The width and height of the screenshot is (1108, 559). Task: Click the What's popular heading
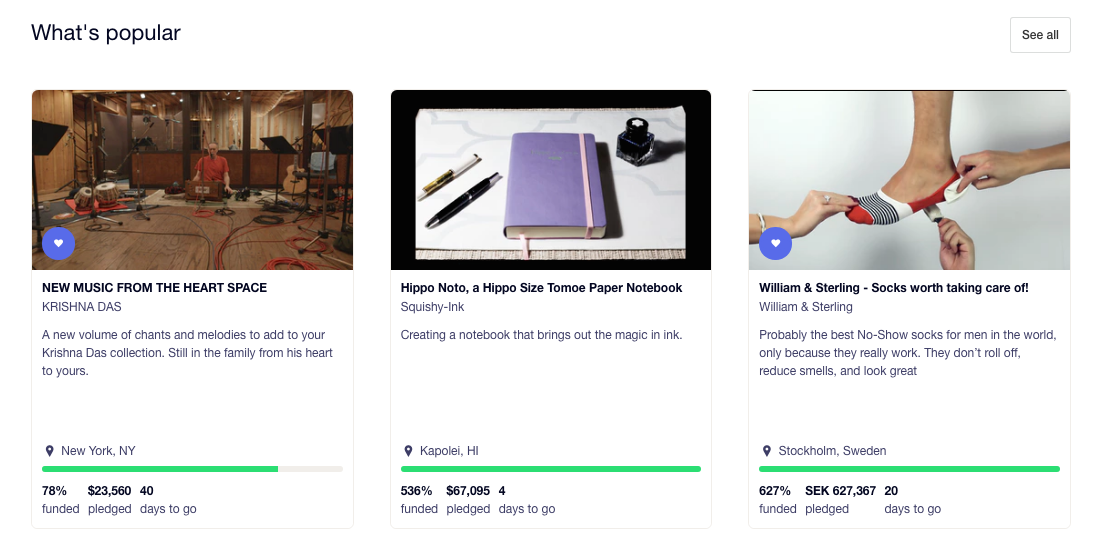point(106,33)
